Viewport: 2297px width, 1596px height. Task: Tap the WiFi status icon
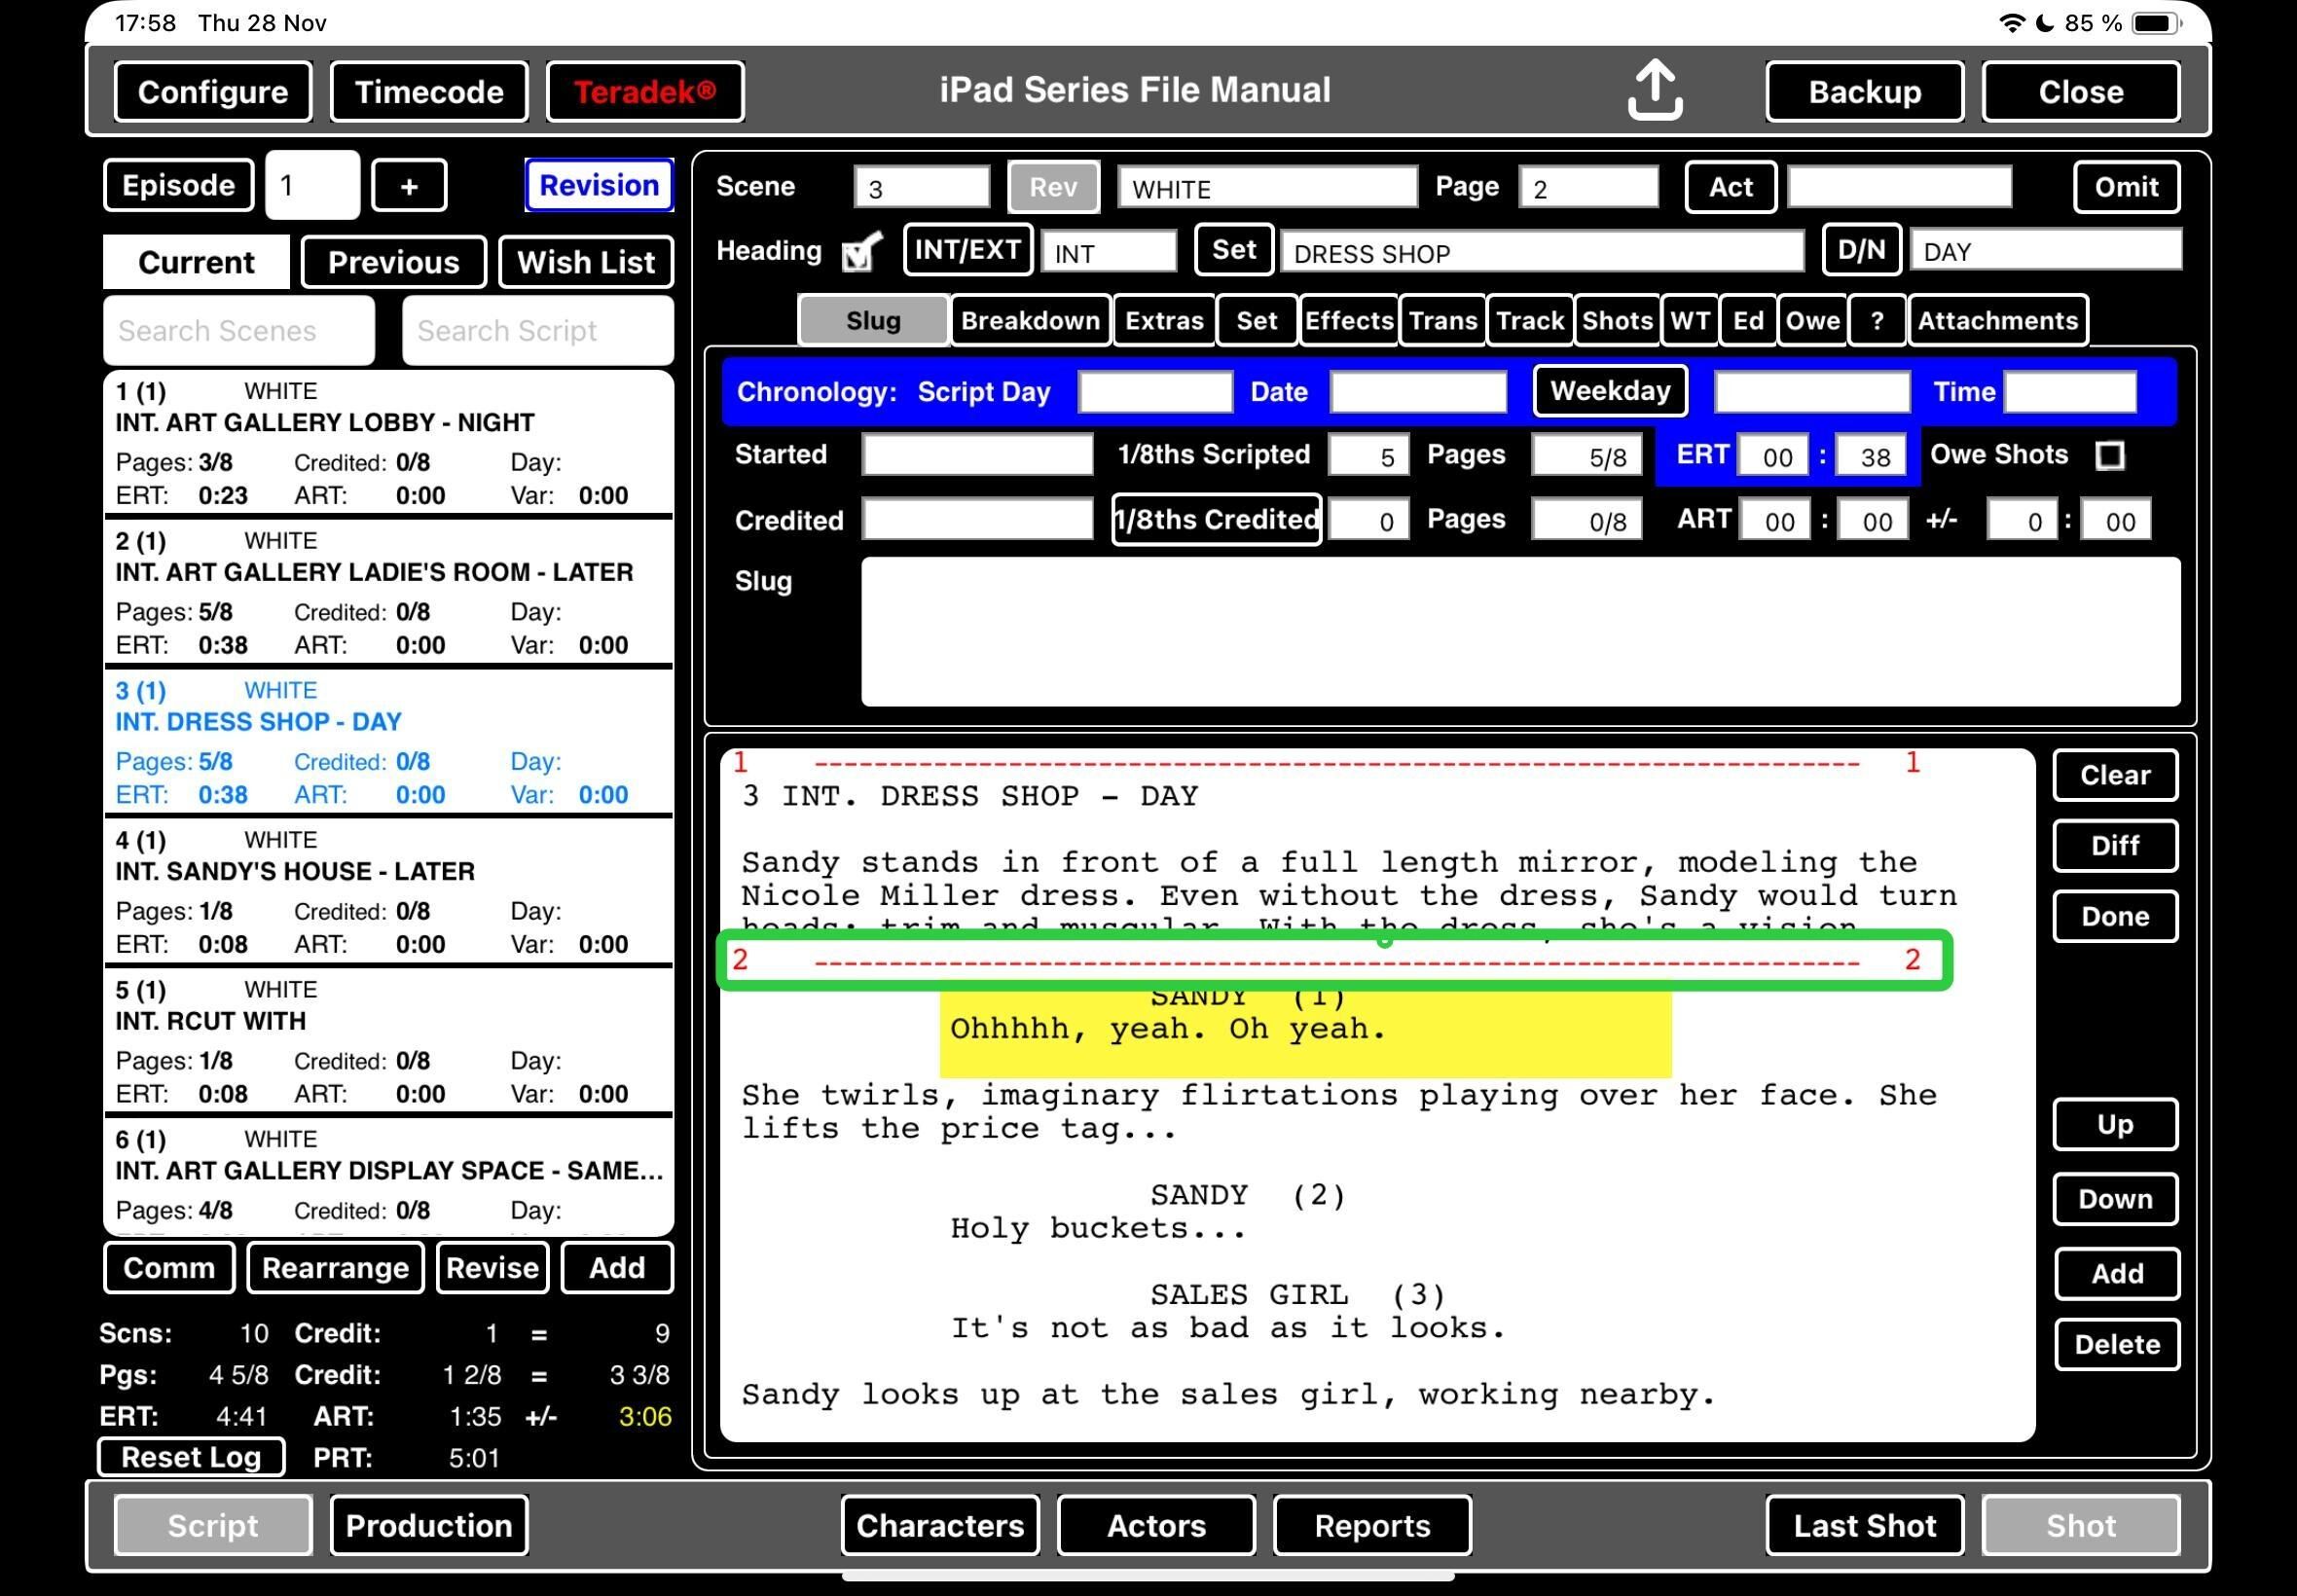click(2011, 23)
